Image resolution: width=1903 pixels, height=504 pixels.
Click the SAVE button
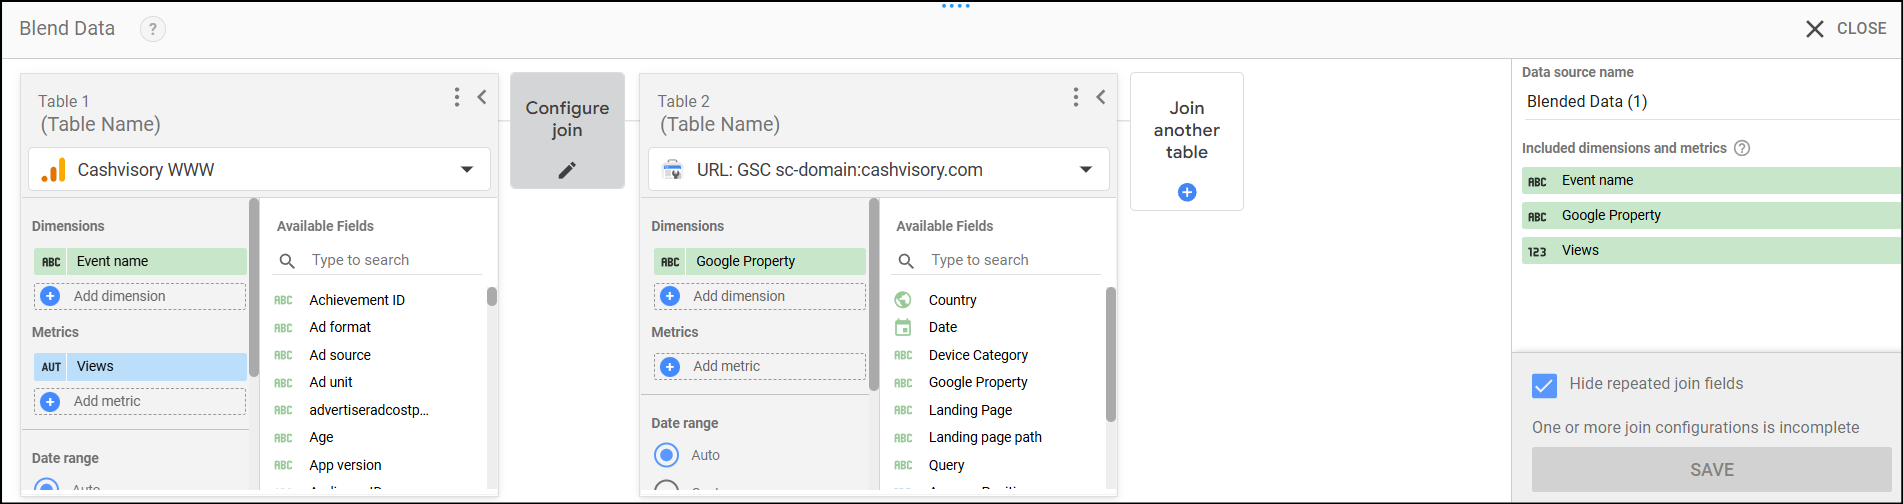point(1712,470)
